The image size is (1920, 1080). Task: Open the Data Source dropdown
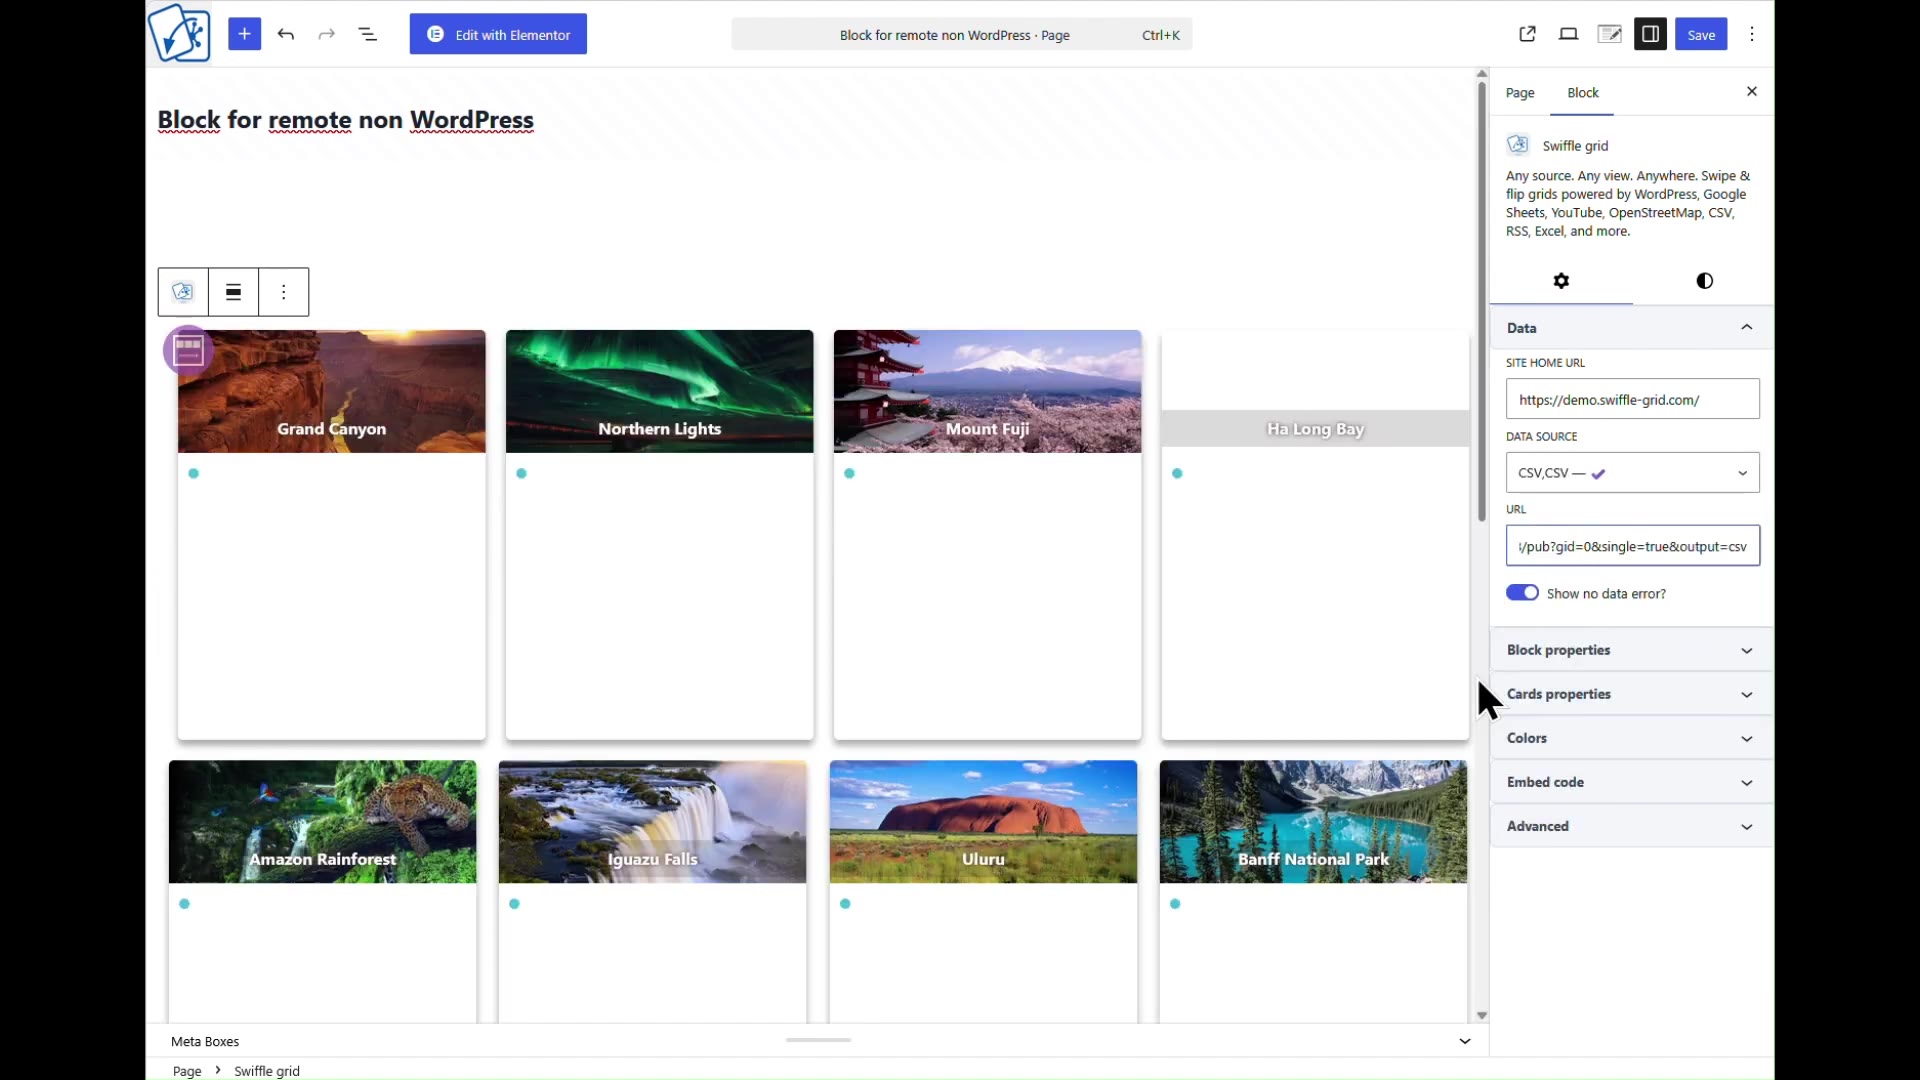point(1632,473)
